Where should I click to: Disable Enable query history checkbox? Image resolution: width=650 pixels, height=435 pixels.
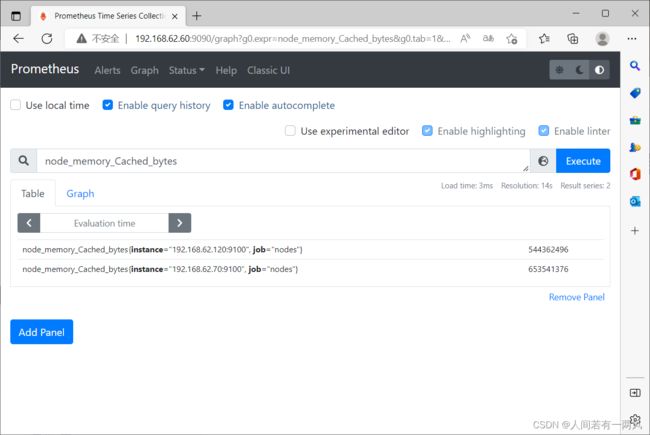pyautogui.click(x=107, y=105)
